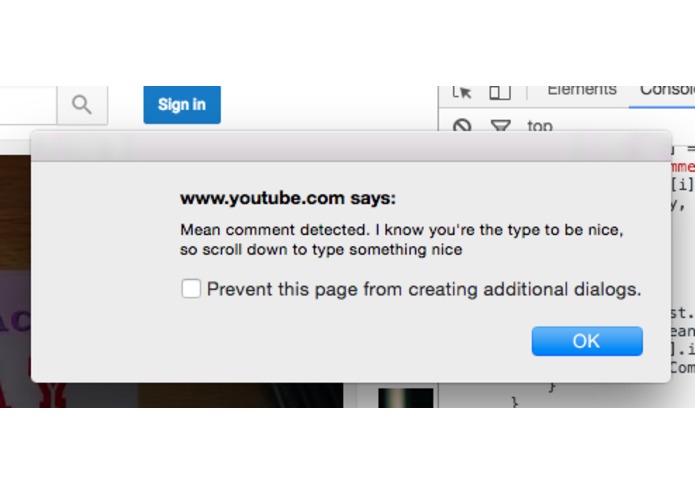Image resolution: width=695 pixels, height=494 pixels.
Task: Clear console with the circle-slash icon
Action: point(462,124)
